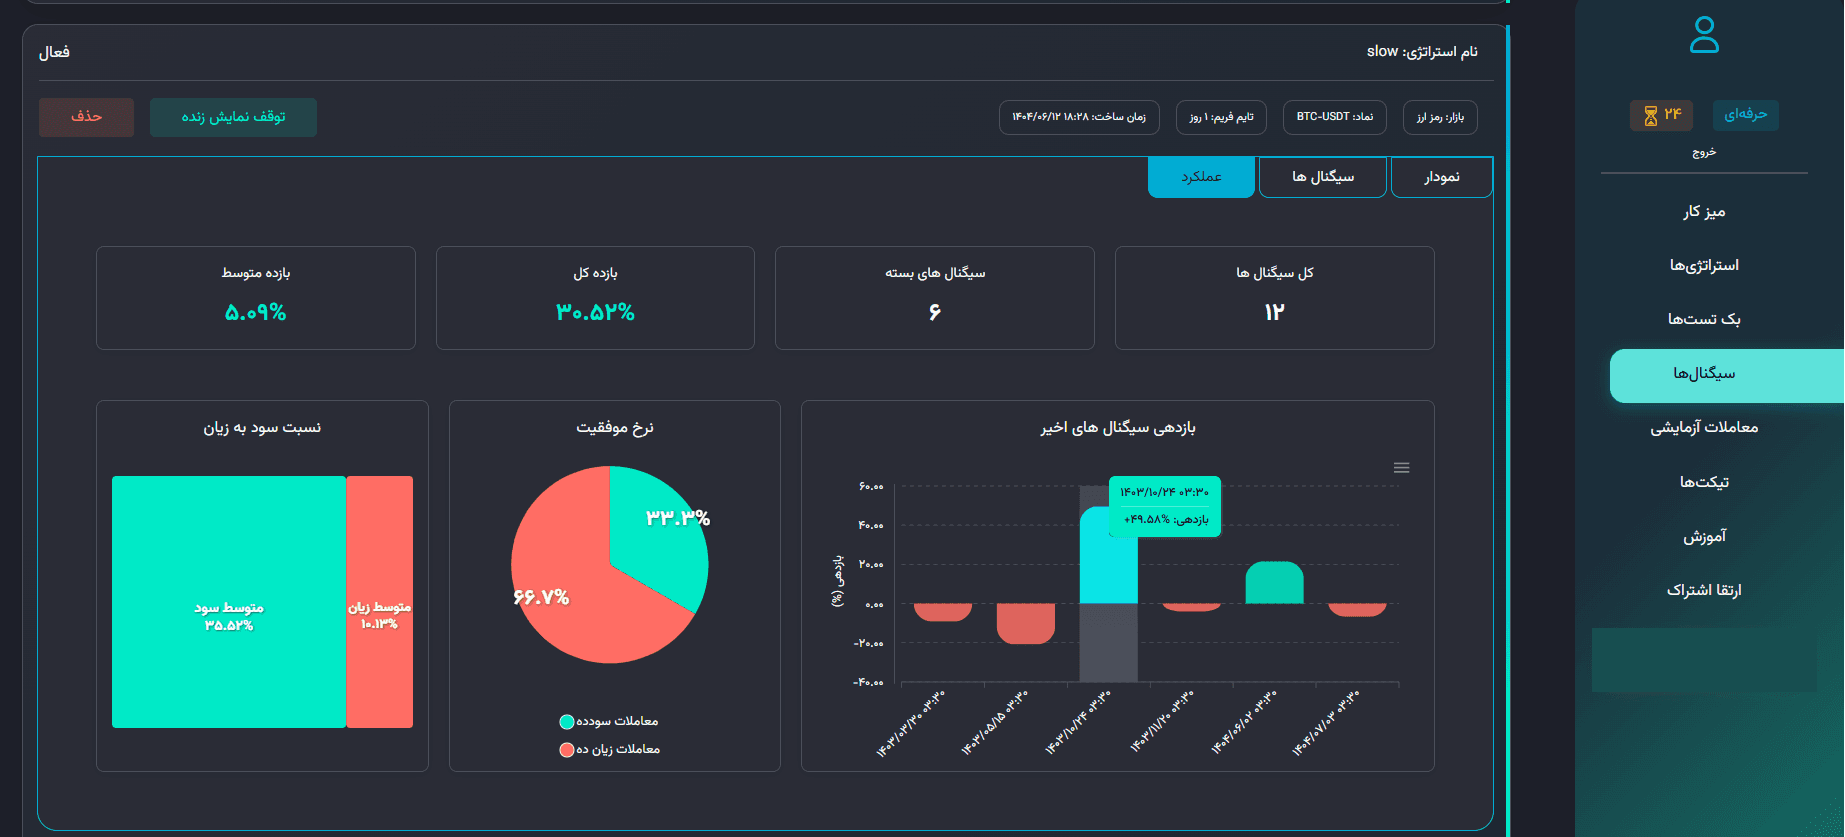This screenshot has width=1845, height=837.
Task: Click the خروج logout link
Action: coord(1704,152)
